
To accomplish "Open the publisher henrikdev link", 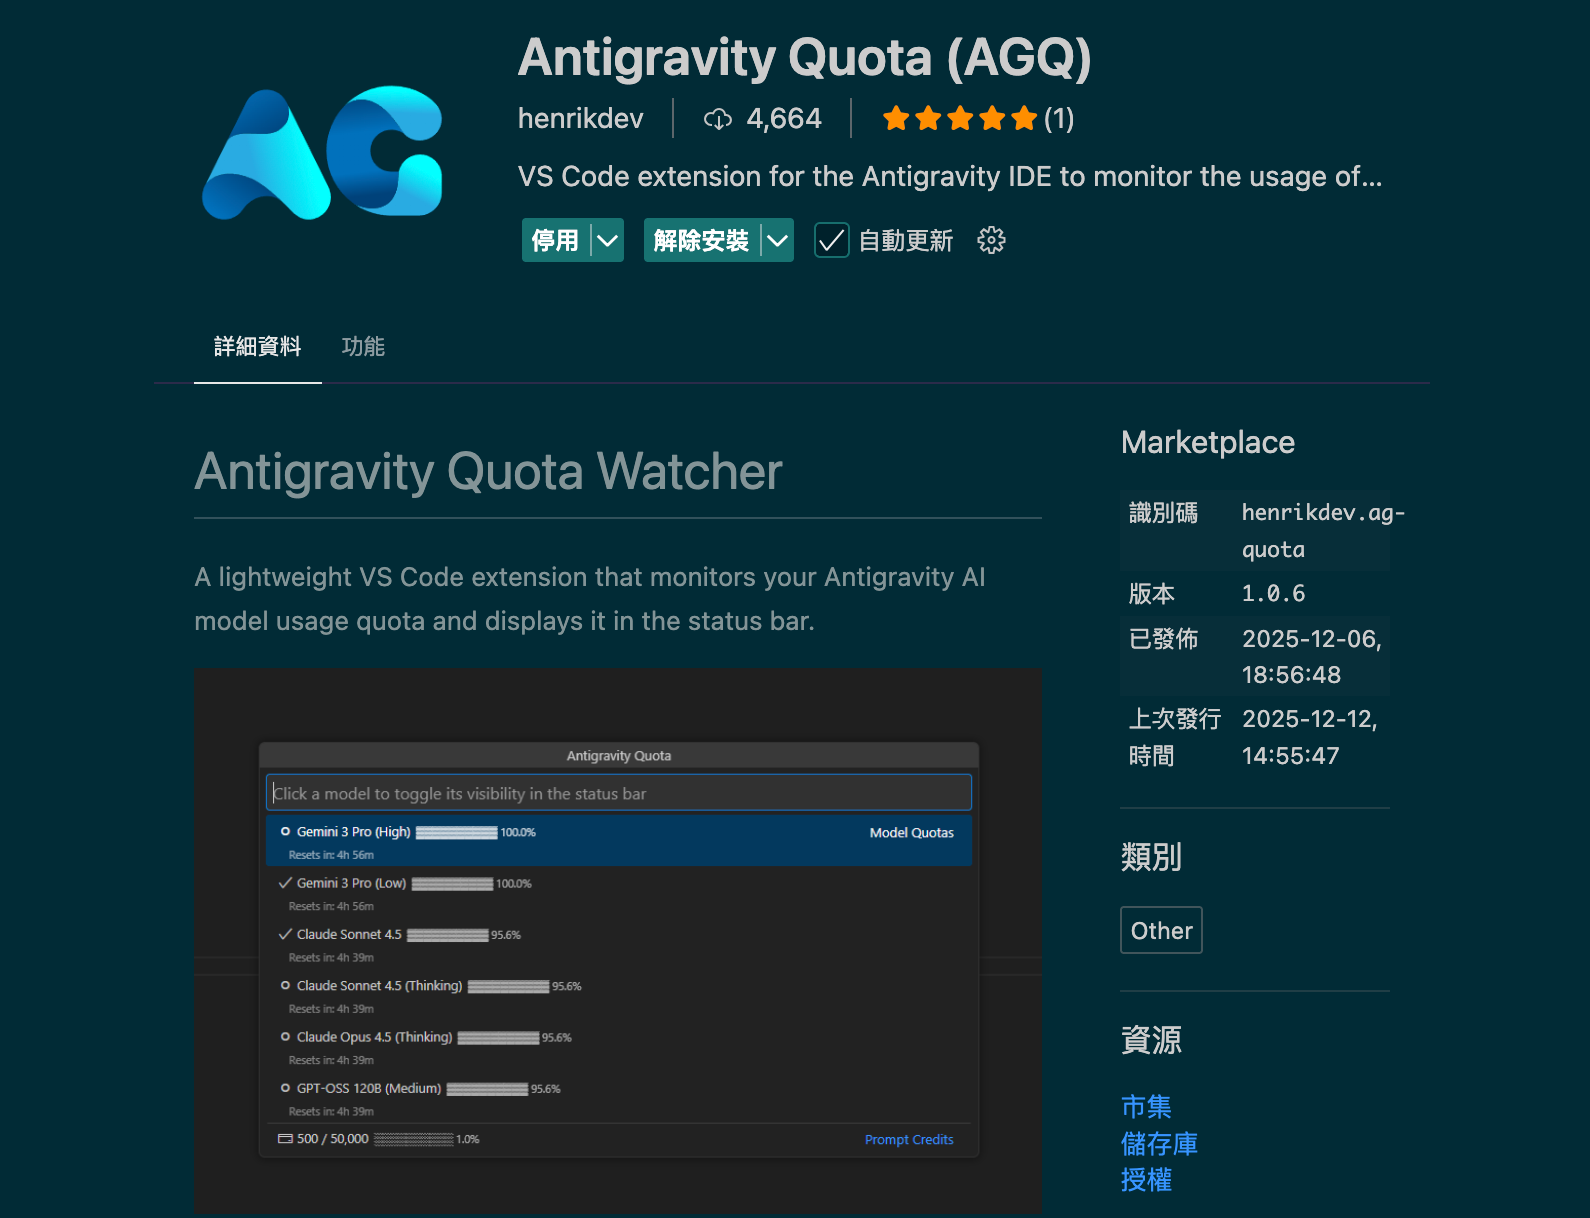I will (x=580, y=118).
